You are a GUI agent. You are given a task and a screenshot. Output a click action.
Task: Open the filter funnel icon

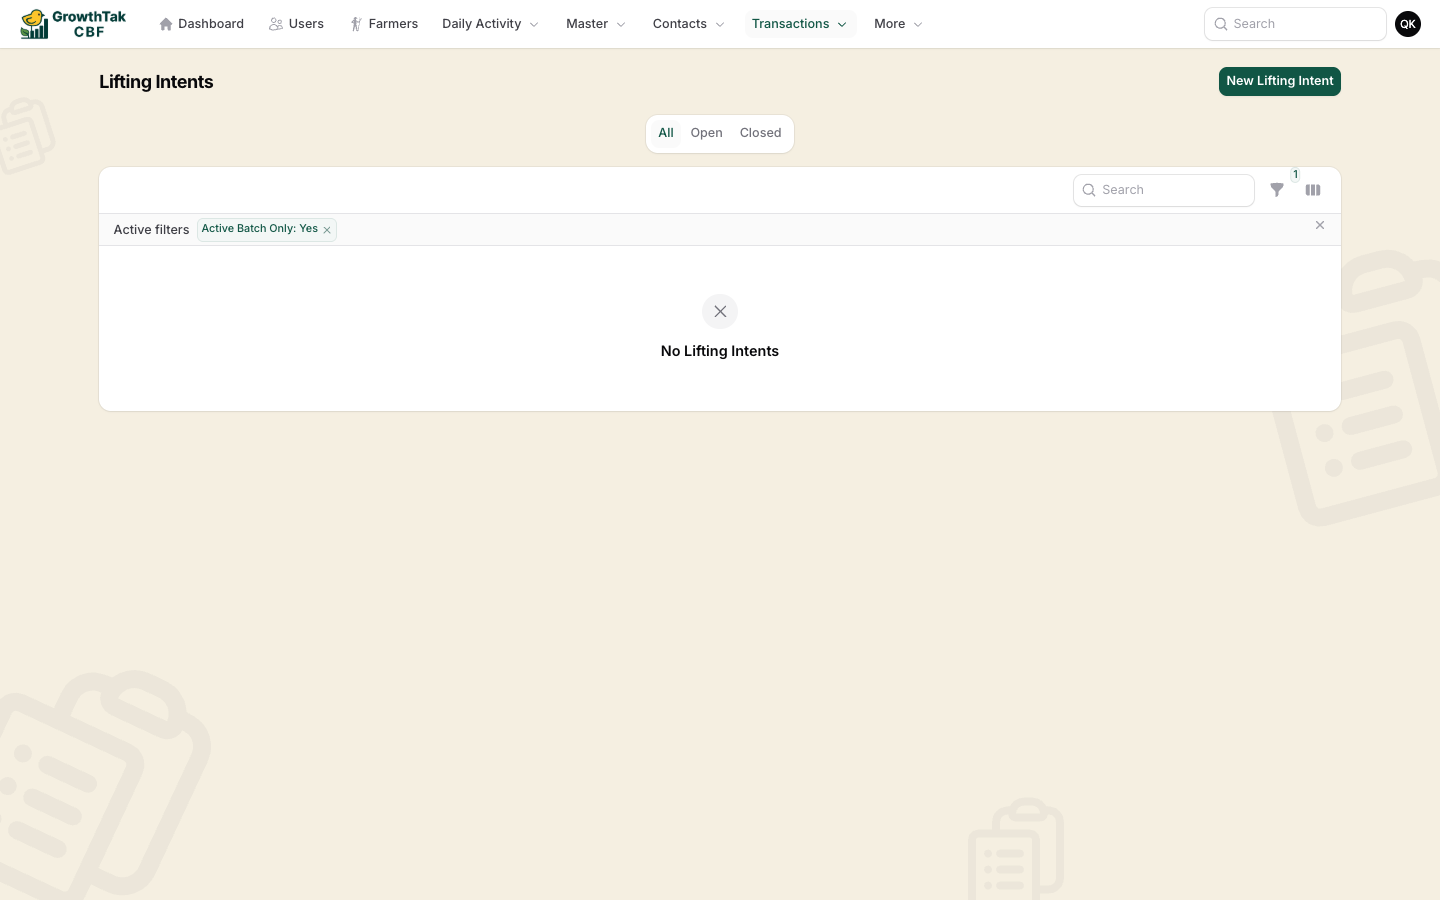pyautogui.click(x=1277, y=190)
